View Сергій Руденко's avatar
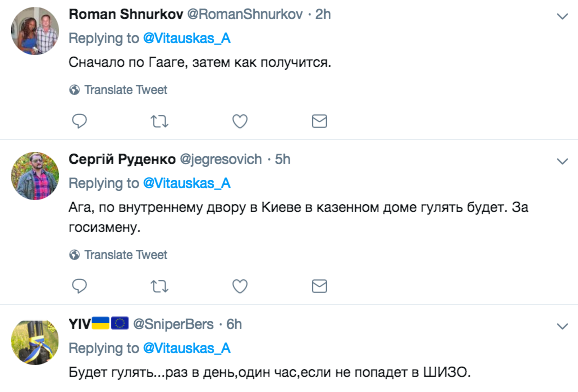 pos(35,176)
